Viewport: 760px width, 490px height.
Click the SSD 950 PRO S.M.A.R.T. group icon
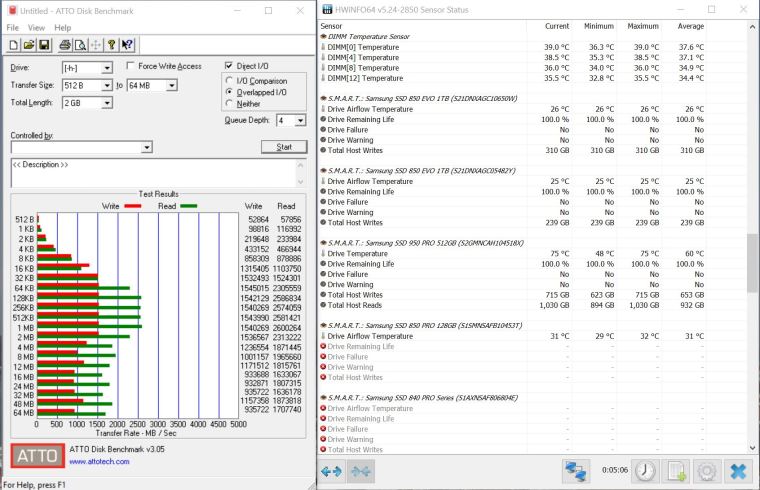tap(323, 243)
